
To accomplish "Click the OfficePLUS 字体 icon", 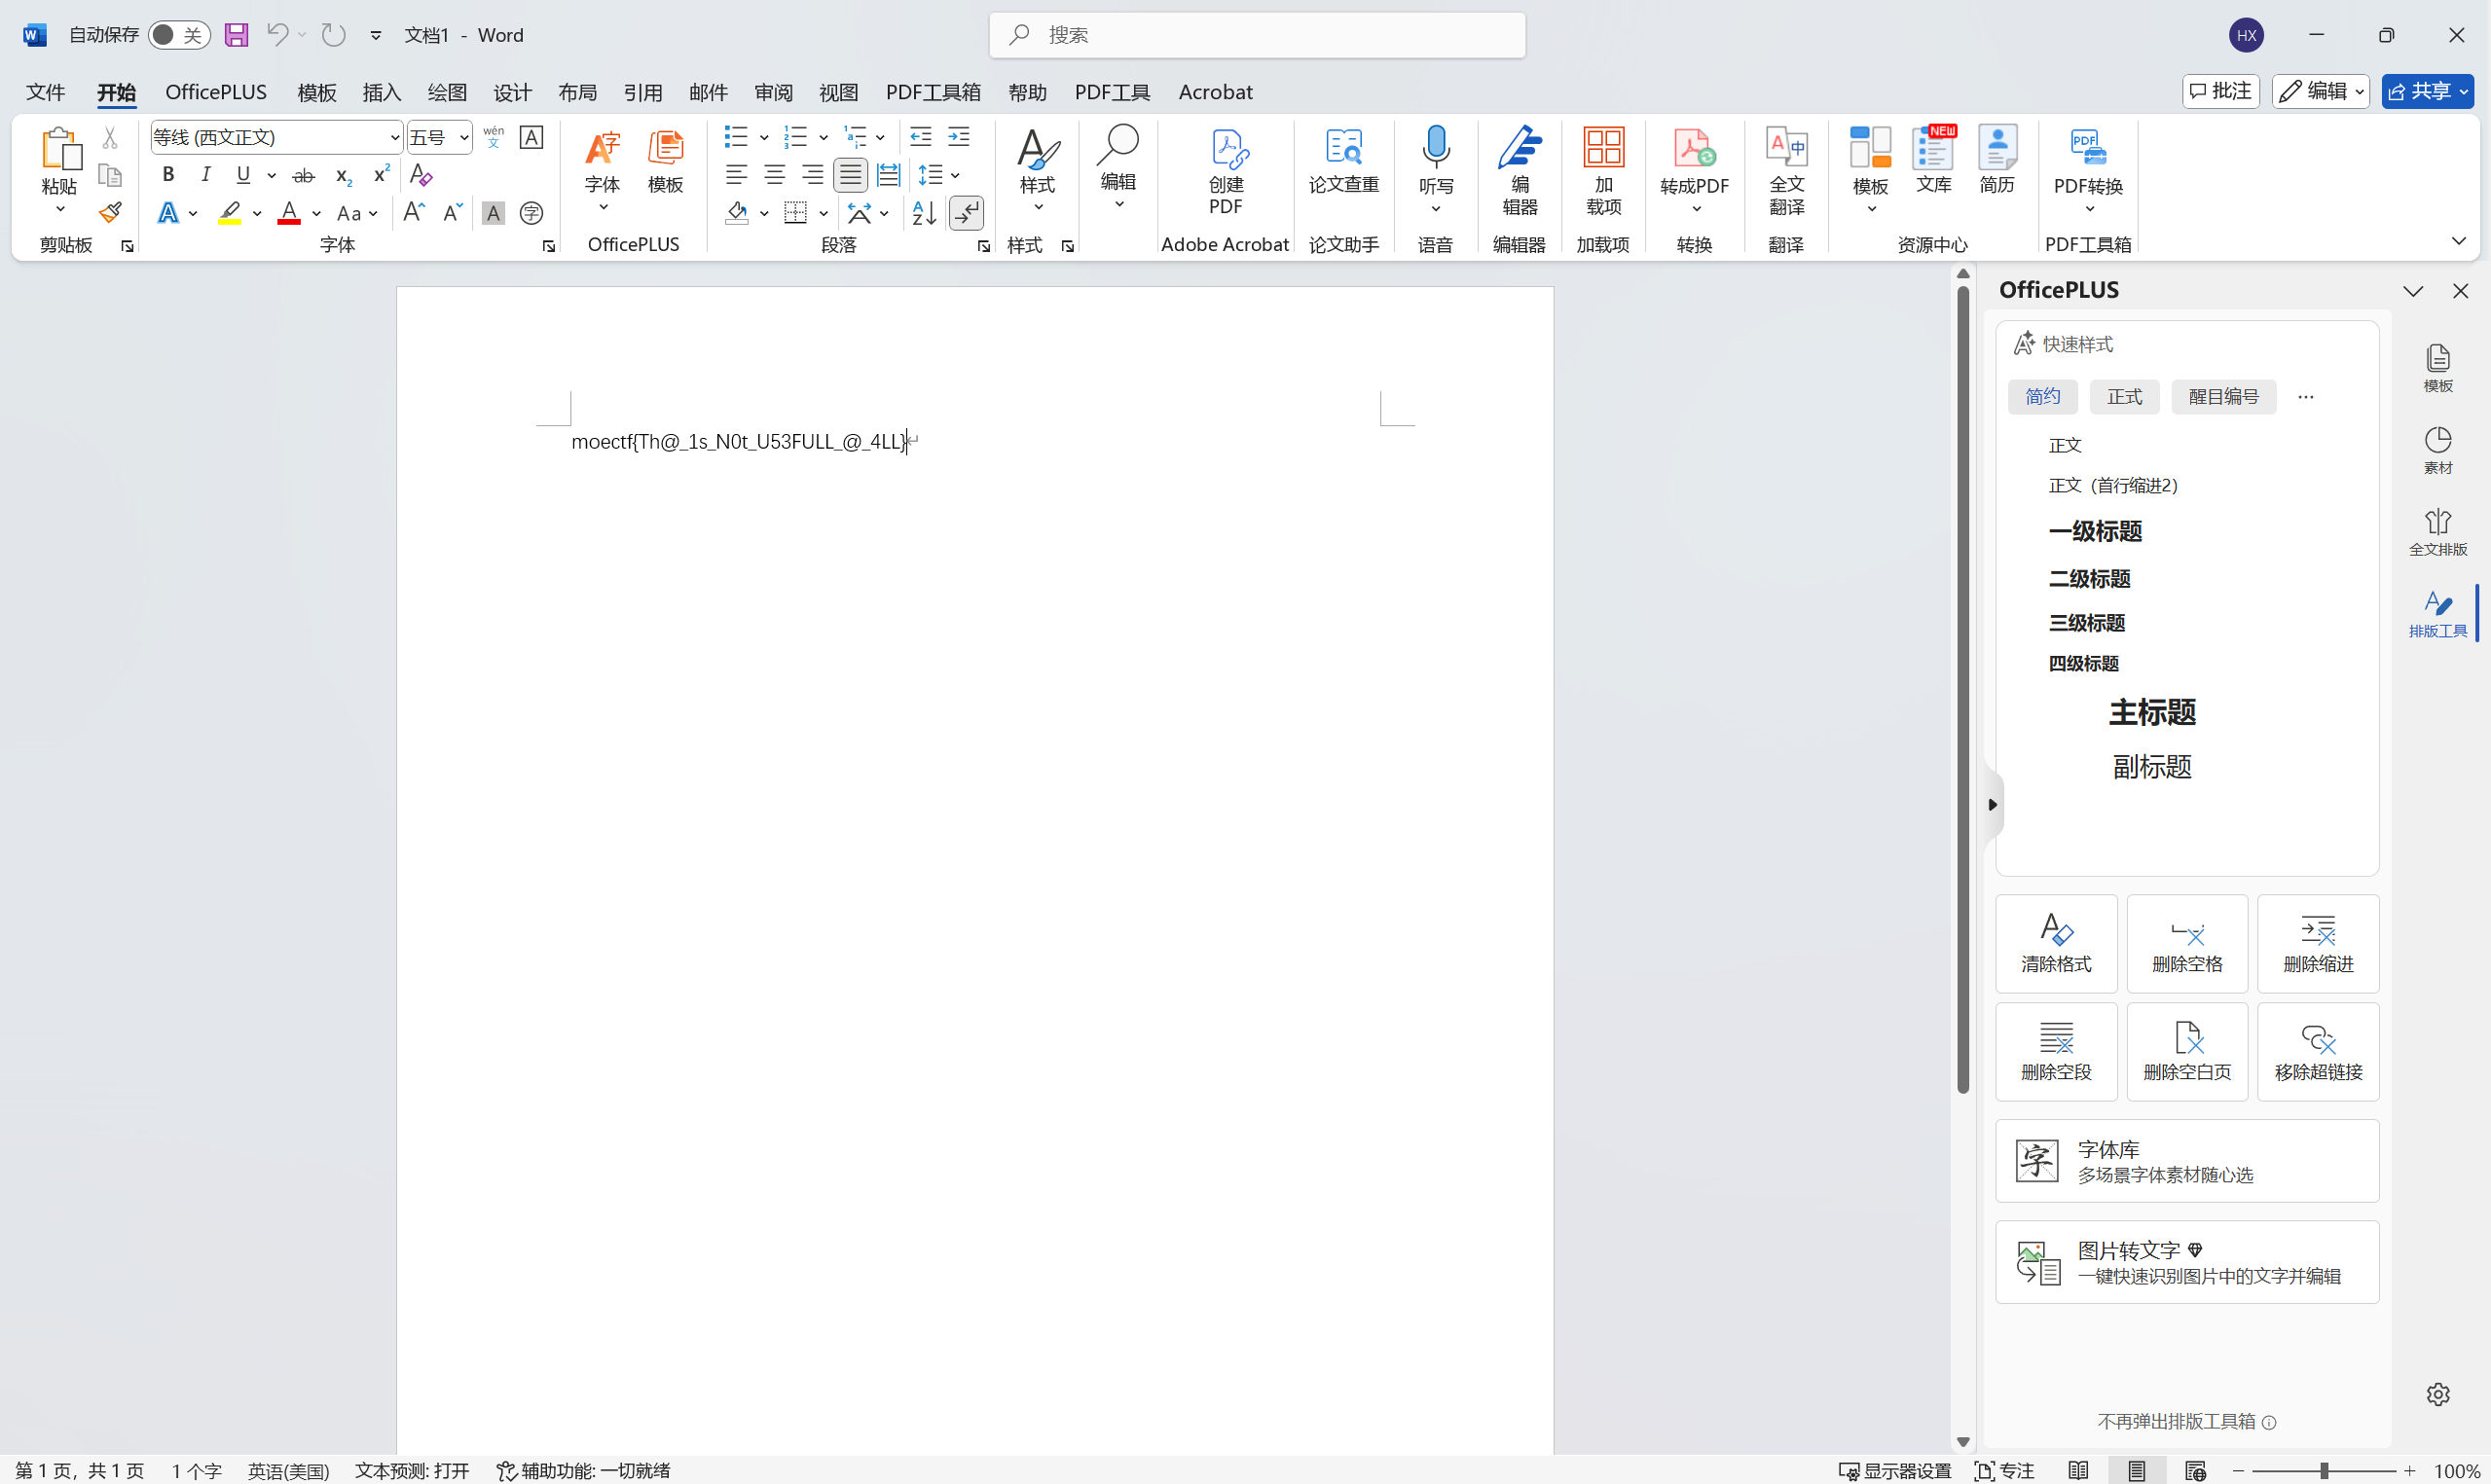I will click(602, 168).
